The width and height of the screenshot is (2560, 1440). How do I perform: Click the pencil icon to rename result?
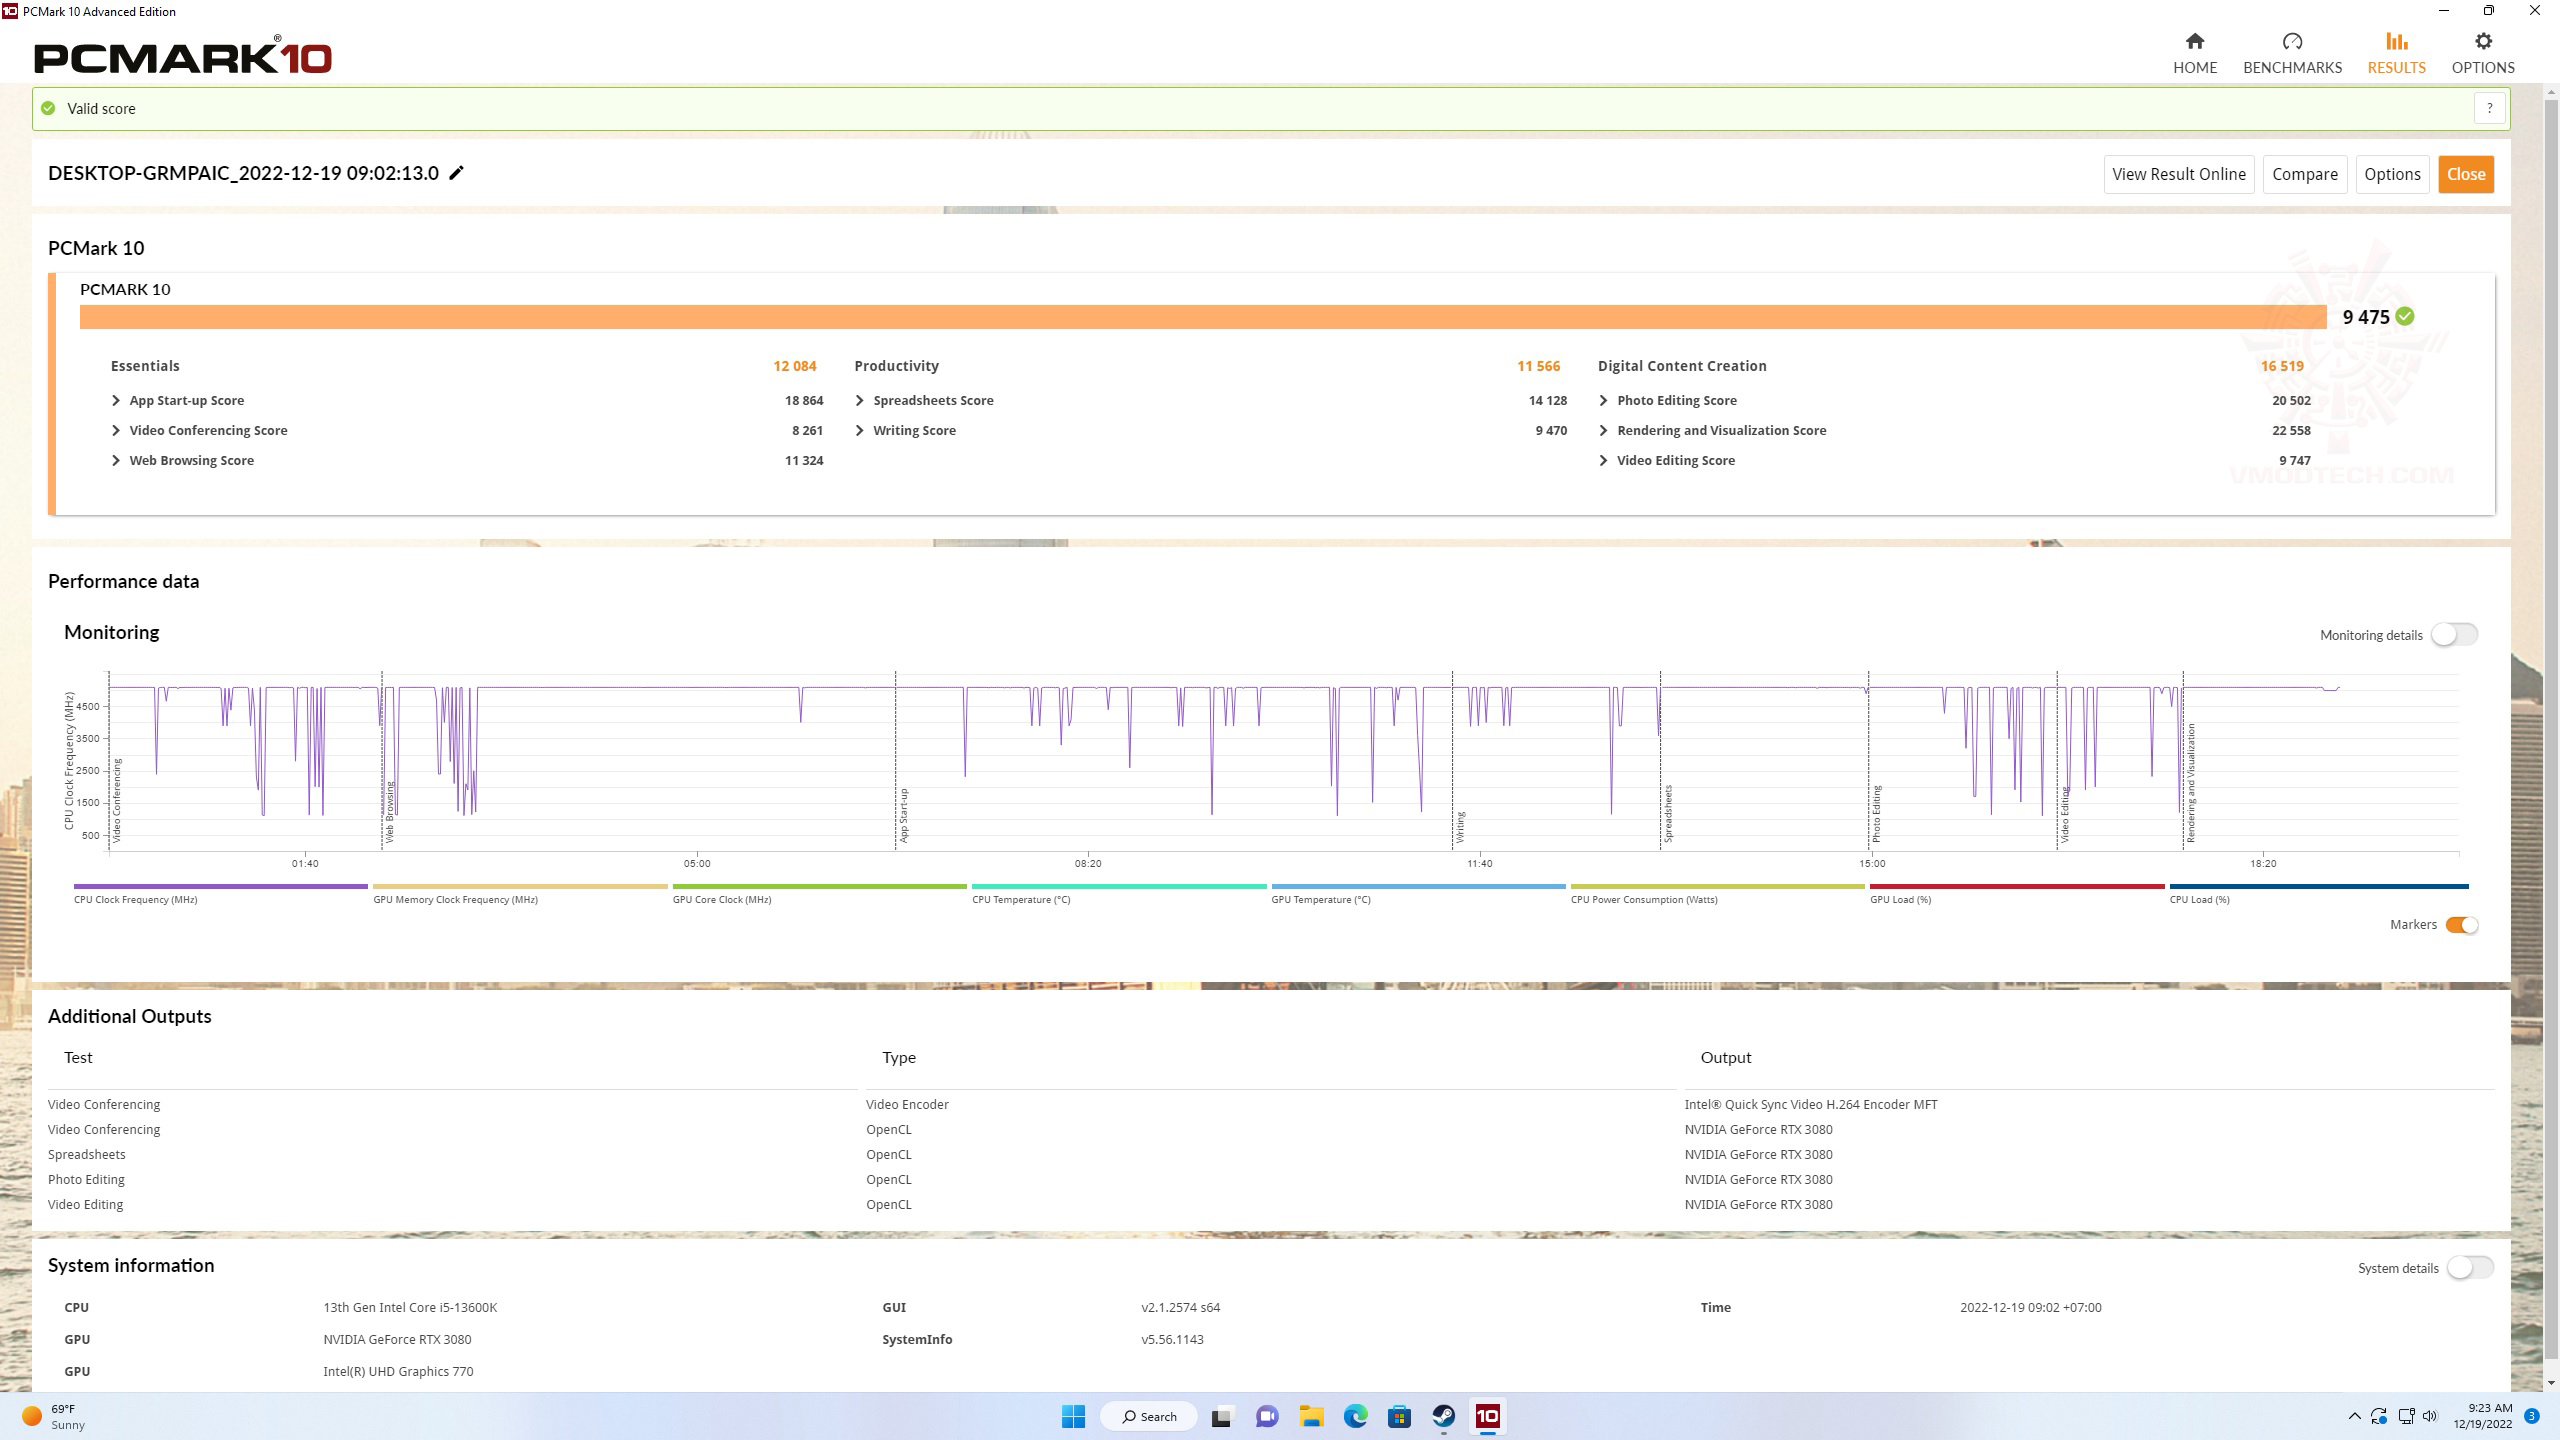click(456, 173)
